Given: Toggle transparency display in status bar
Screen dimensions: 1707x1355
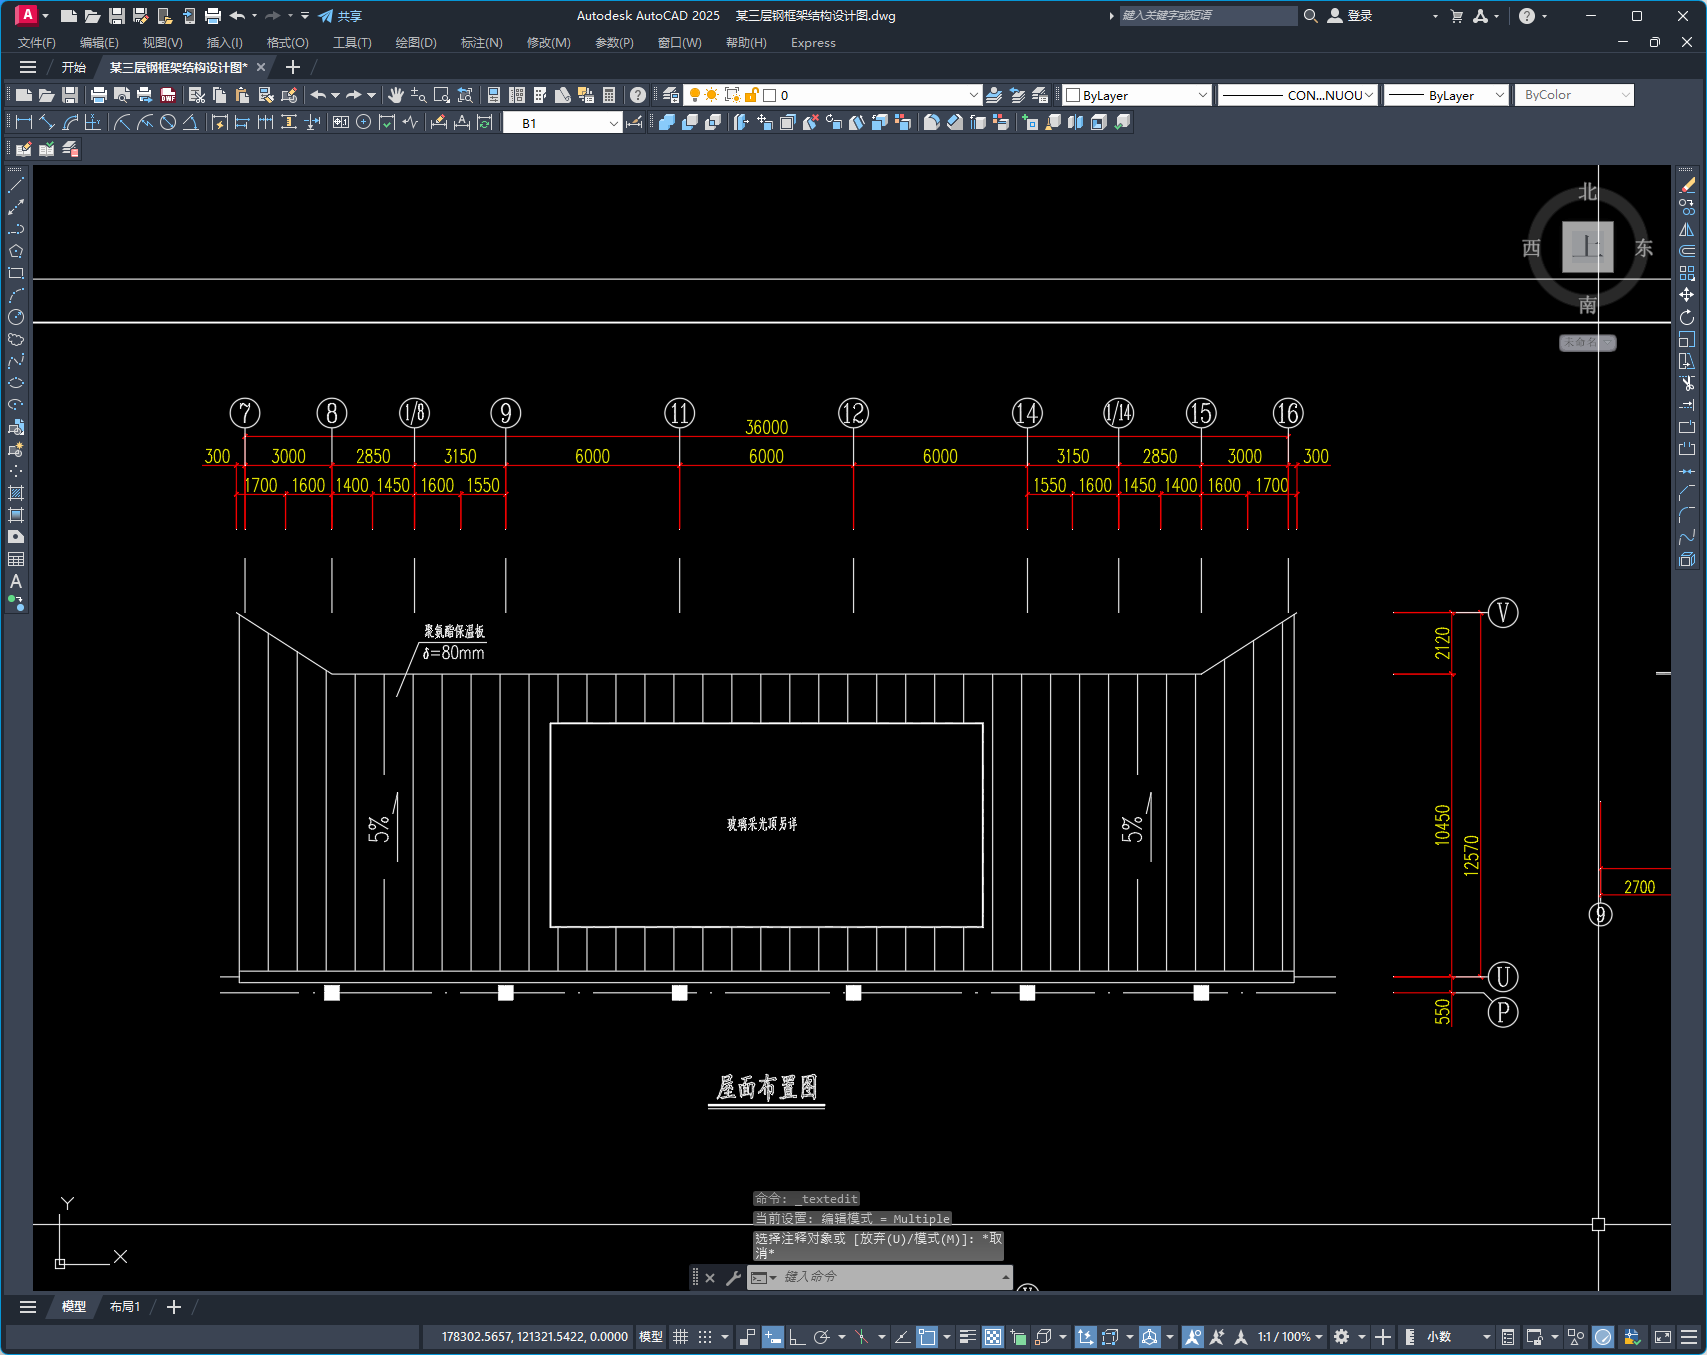Looking at the screenshot, I should pos(993,1337).
